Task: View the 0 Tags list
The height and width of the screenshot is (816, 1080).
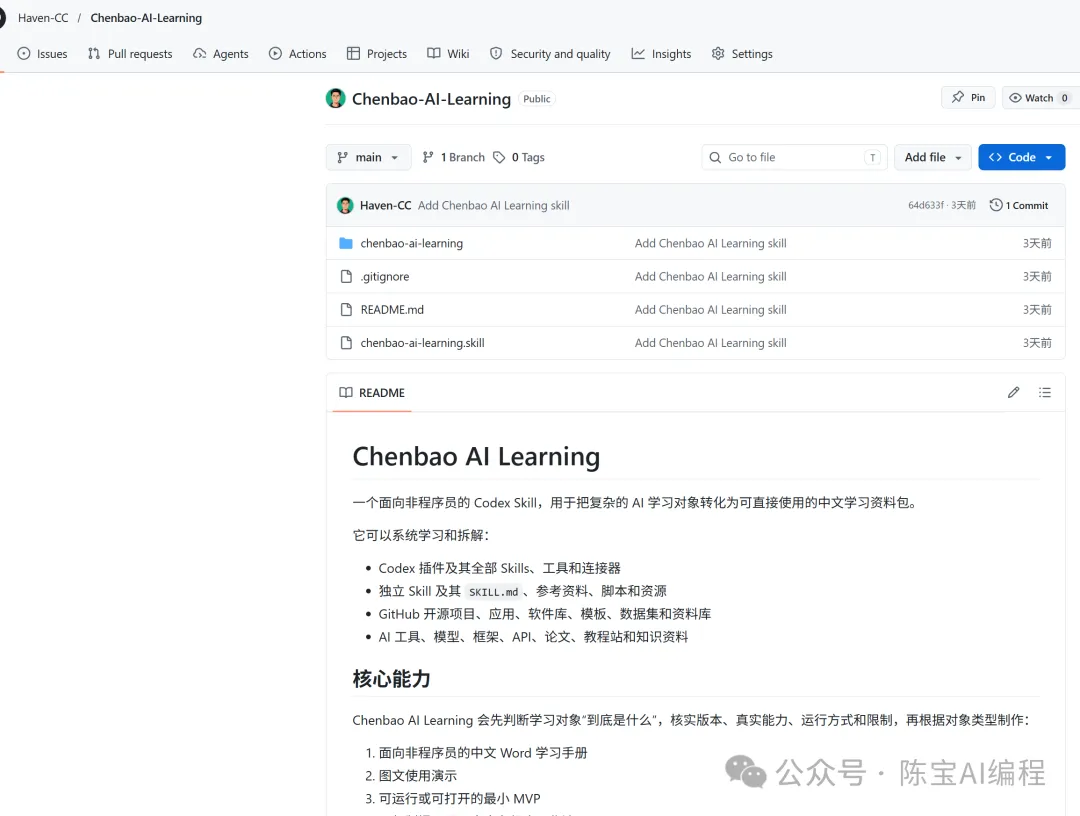Action: tap(519, 157)
